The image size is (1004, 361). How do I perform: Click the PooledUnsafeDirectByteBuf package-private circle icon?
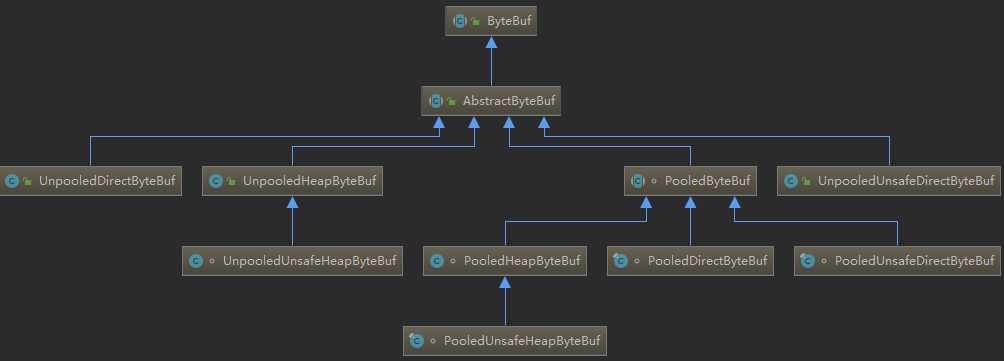click(824, 262)
